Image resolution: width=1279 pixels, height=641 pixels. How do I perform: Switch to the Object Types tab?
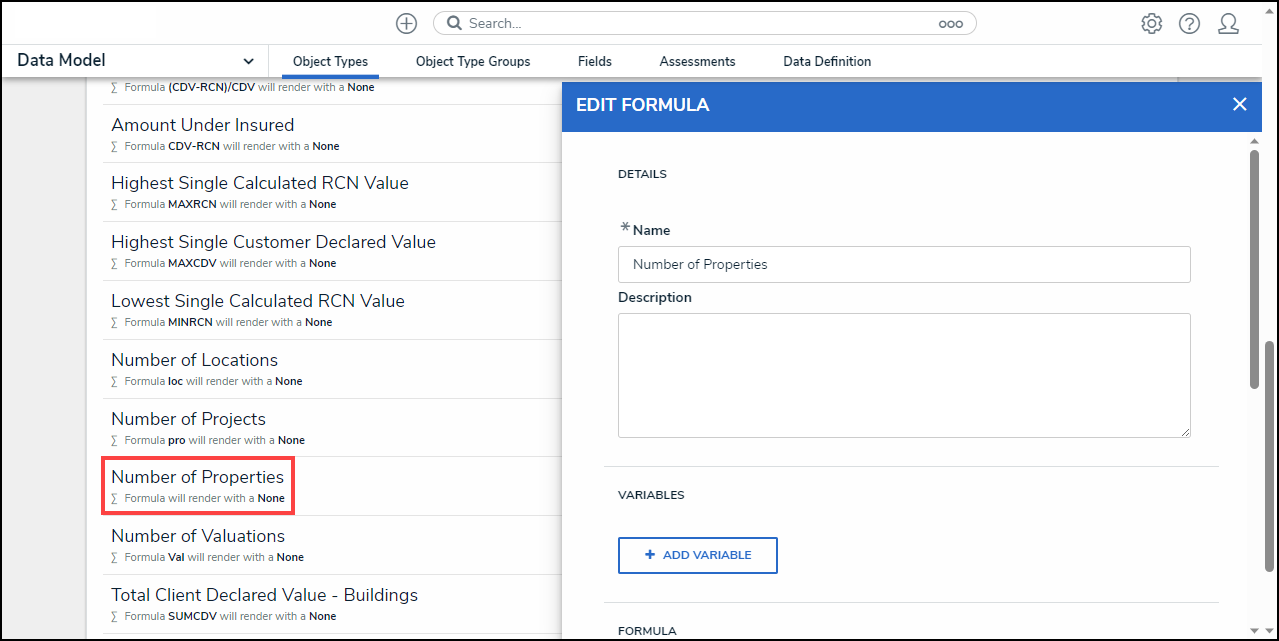330,61
